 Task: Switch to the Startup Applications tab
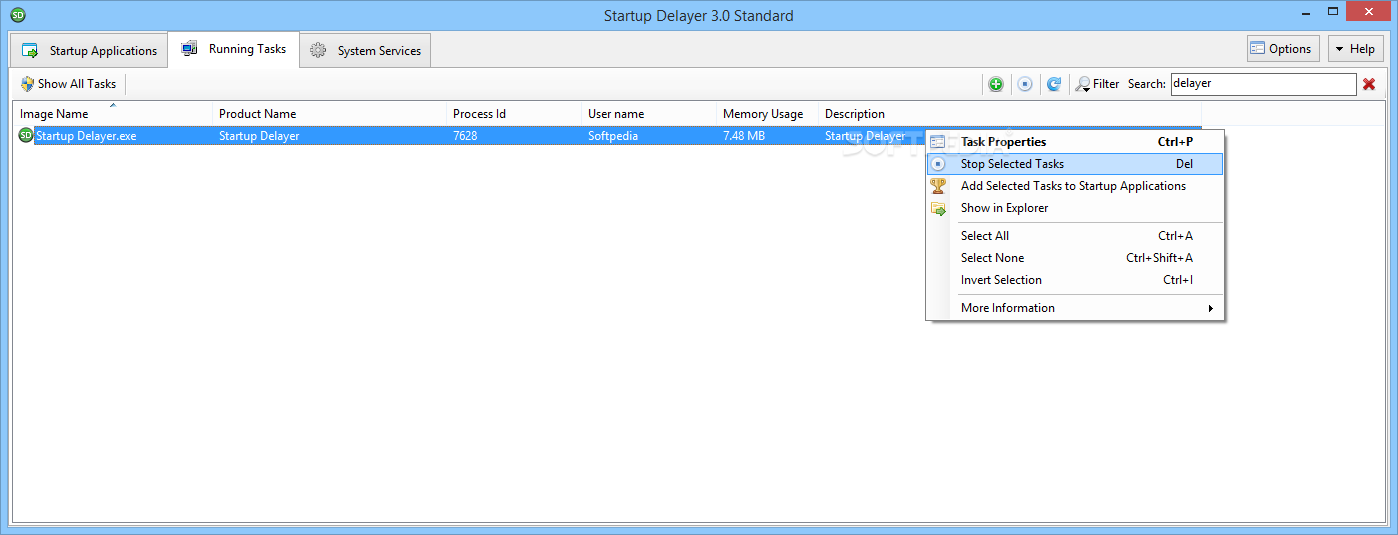(90, 50)
